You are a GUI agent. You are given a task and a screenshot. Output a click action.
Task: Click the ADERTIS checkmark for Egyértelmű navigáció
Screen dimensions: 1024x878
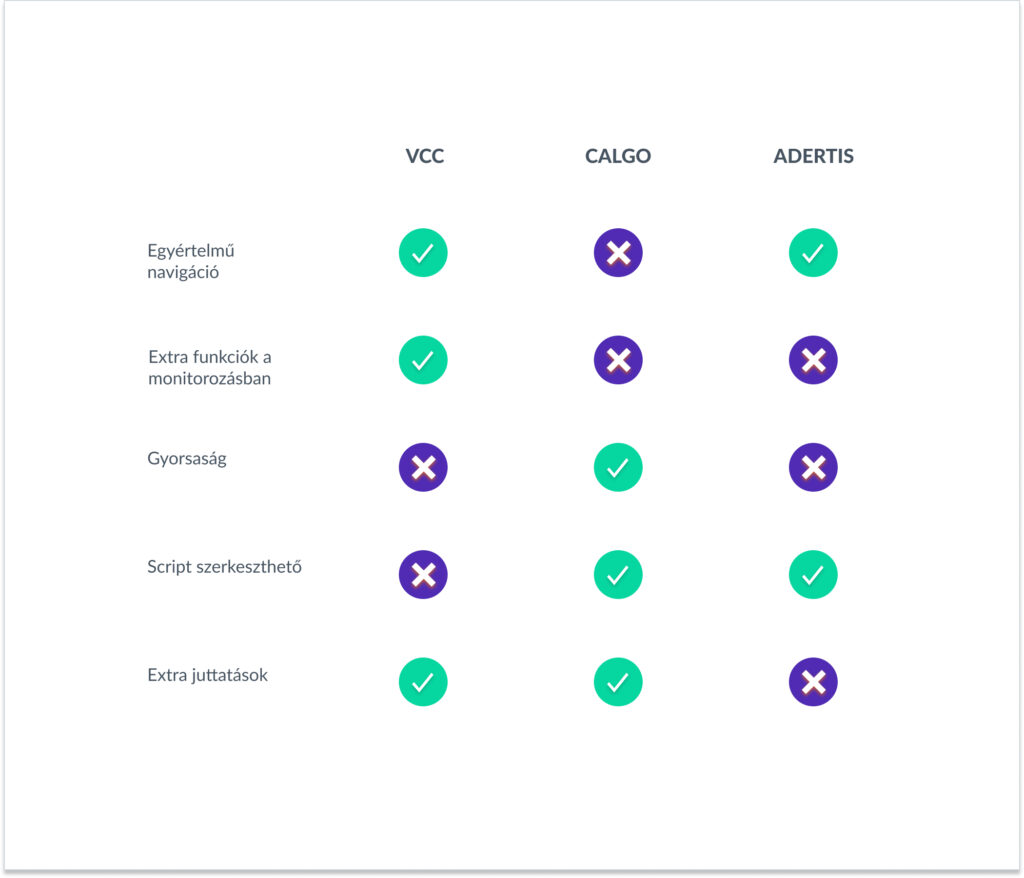(x=813, y=253)
